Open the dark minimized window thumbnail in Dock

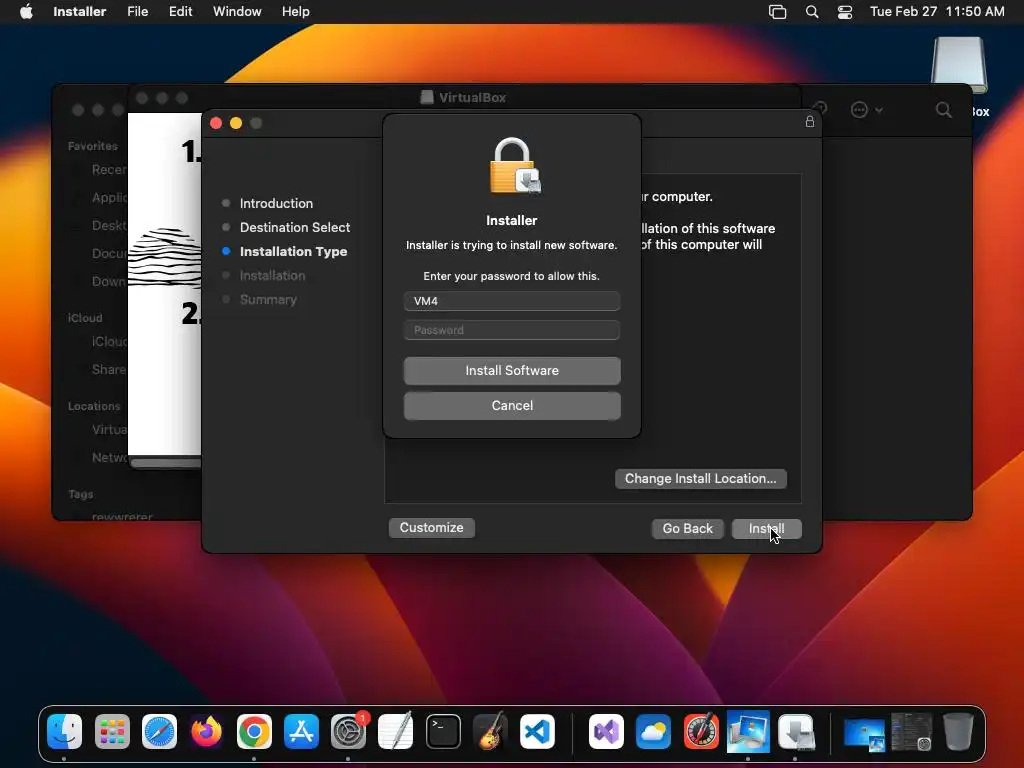pos(911,731)
